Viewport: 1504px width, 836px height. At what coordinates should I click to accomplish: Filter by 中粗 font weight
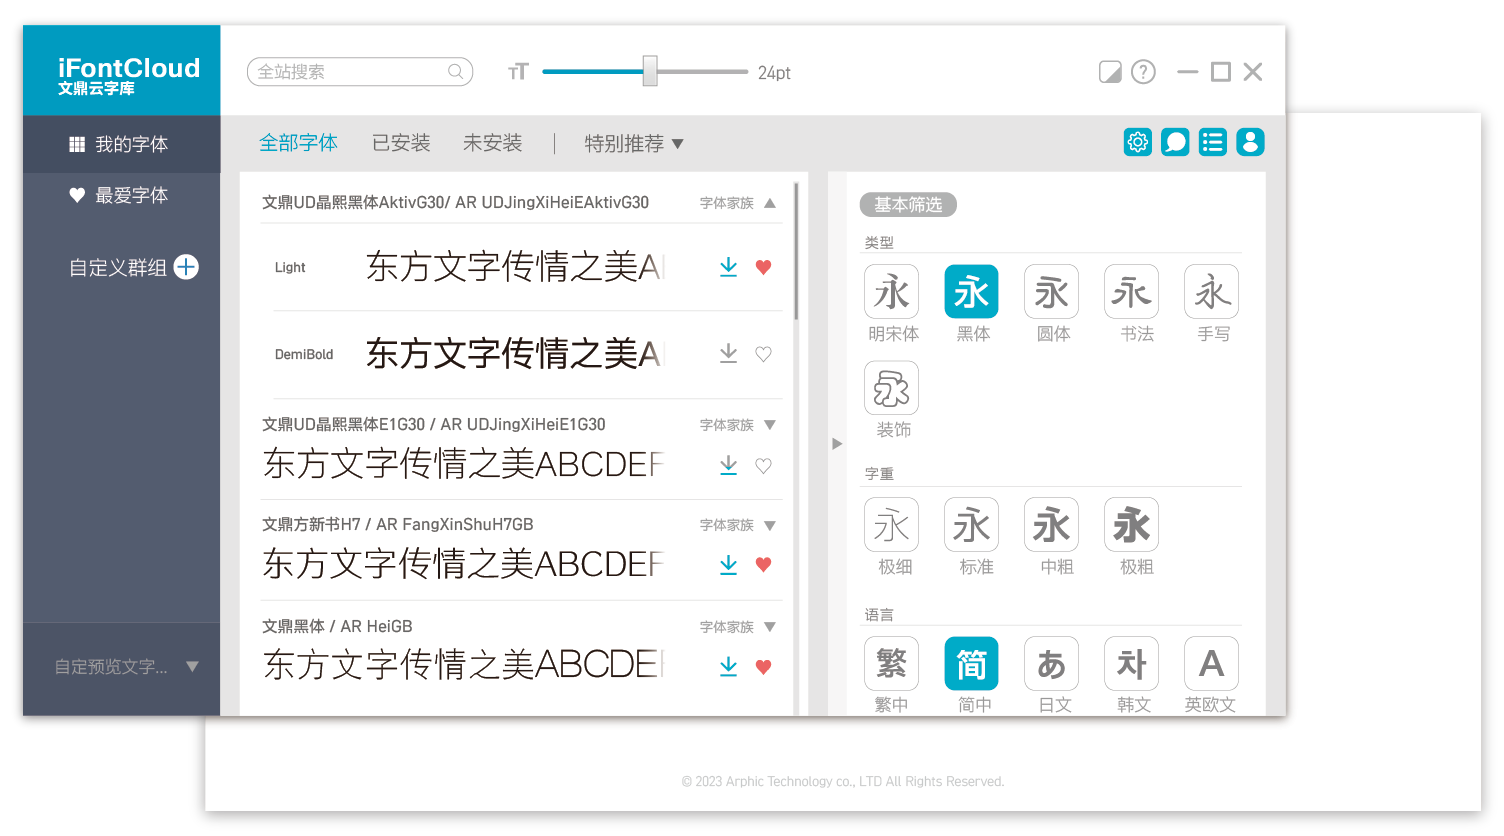click(1052, 525)
